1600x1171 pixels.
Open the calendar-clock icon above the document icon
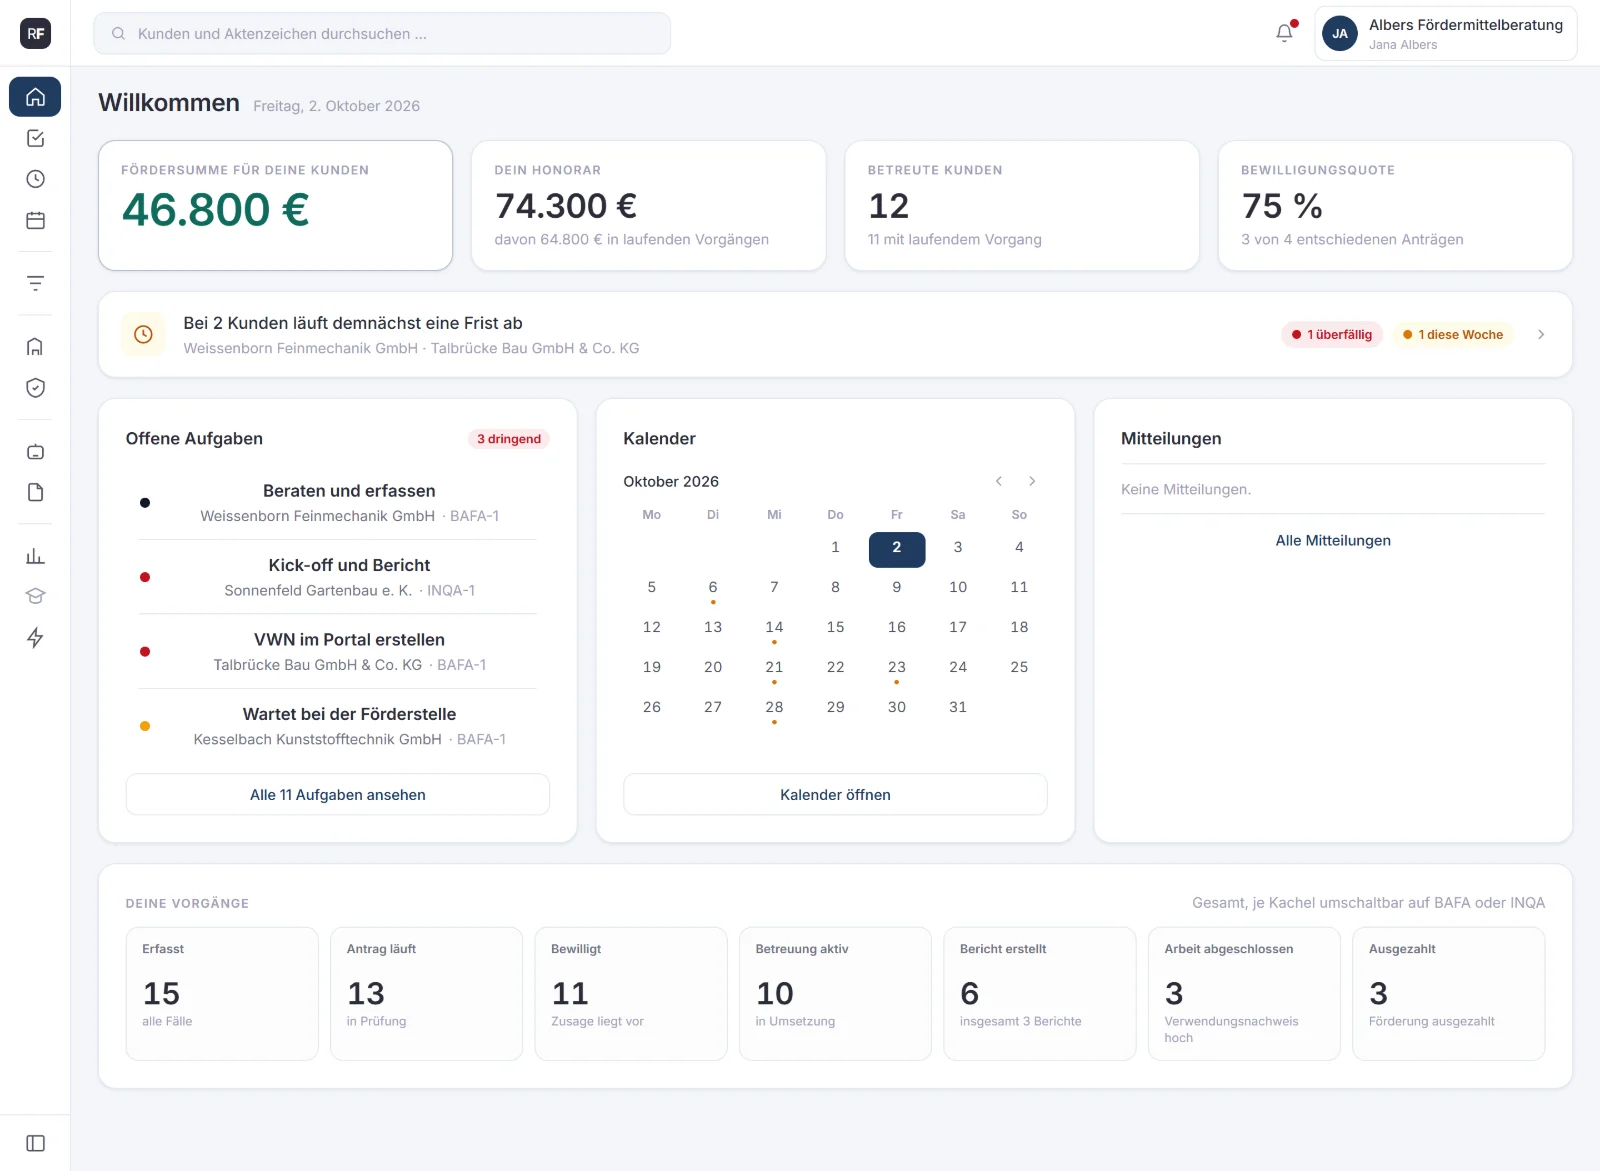pos(35,452)
